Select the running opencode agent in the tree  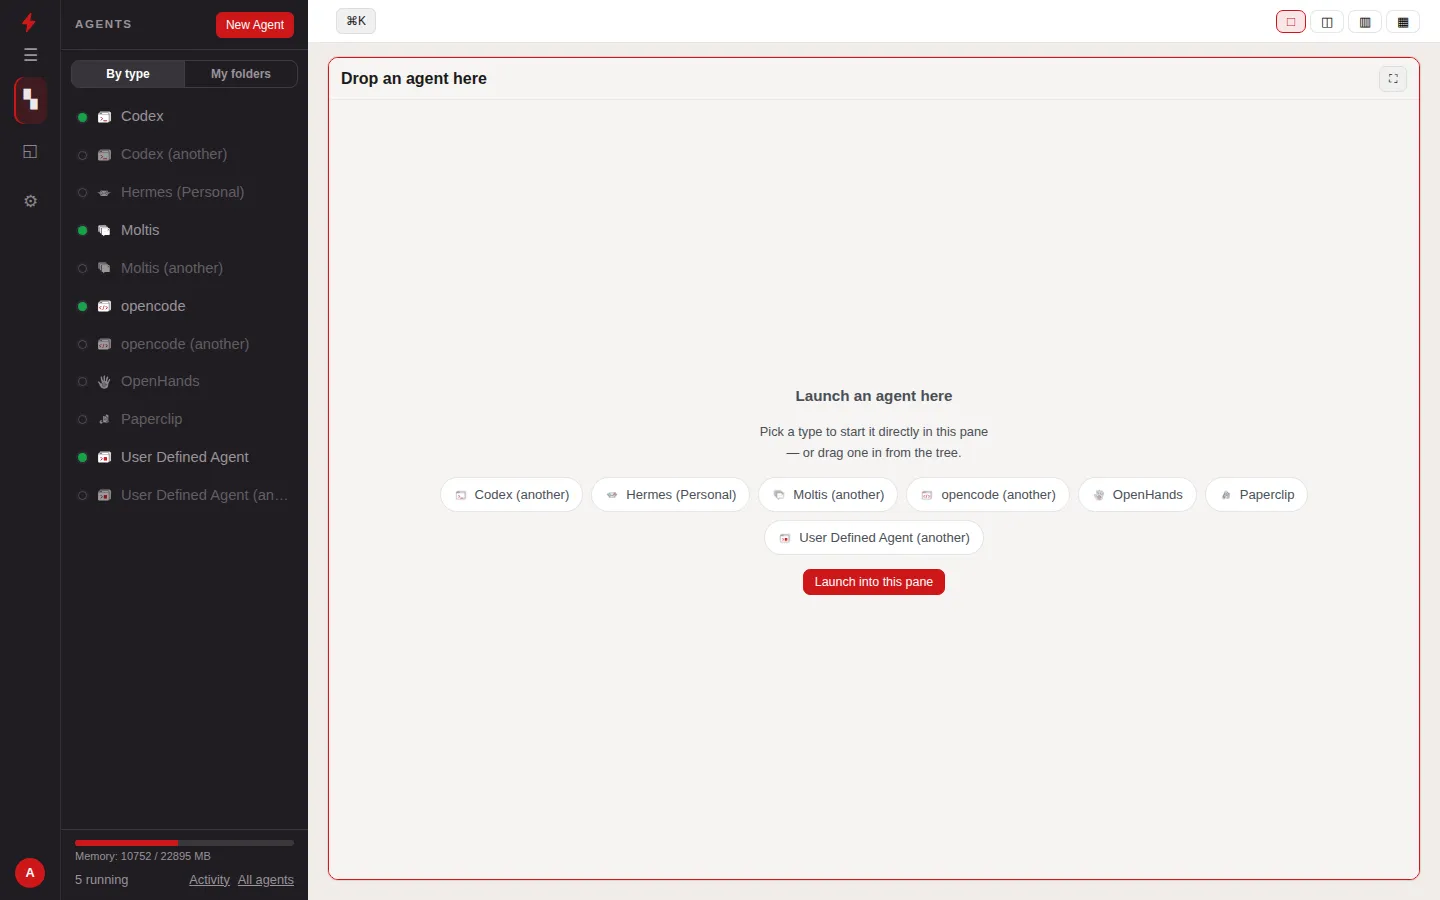click(x=184, y=307)
